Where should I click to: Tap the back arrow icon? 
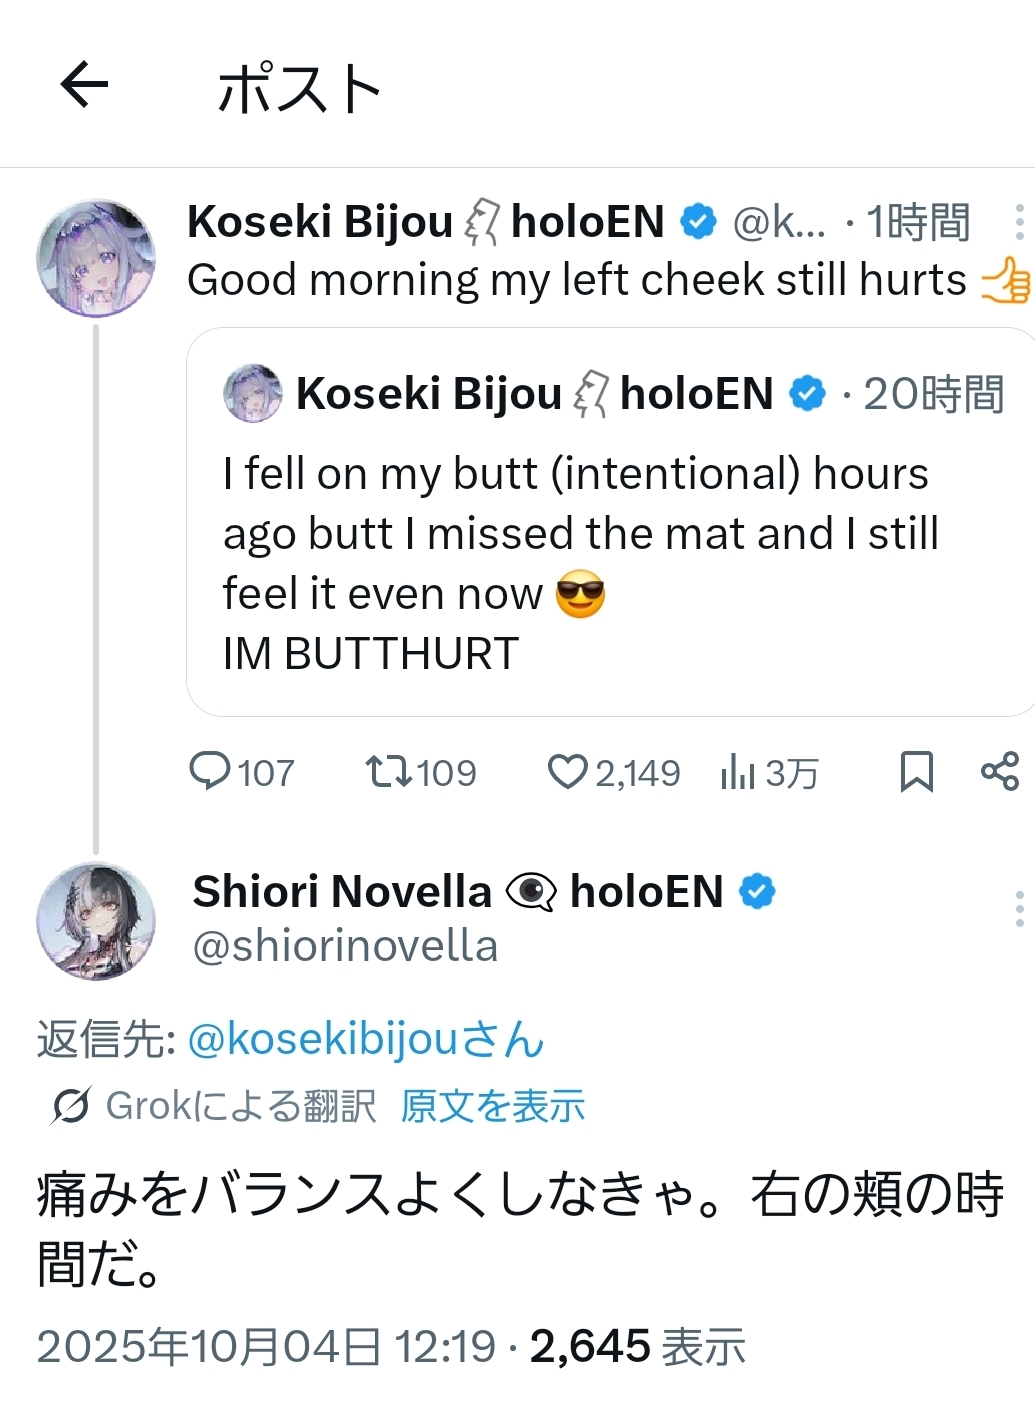tap(84, 84)
